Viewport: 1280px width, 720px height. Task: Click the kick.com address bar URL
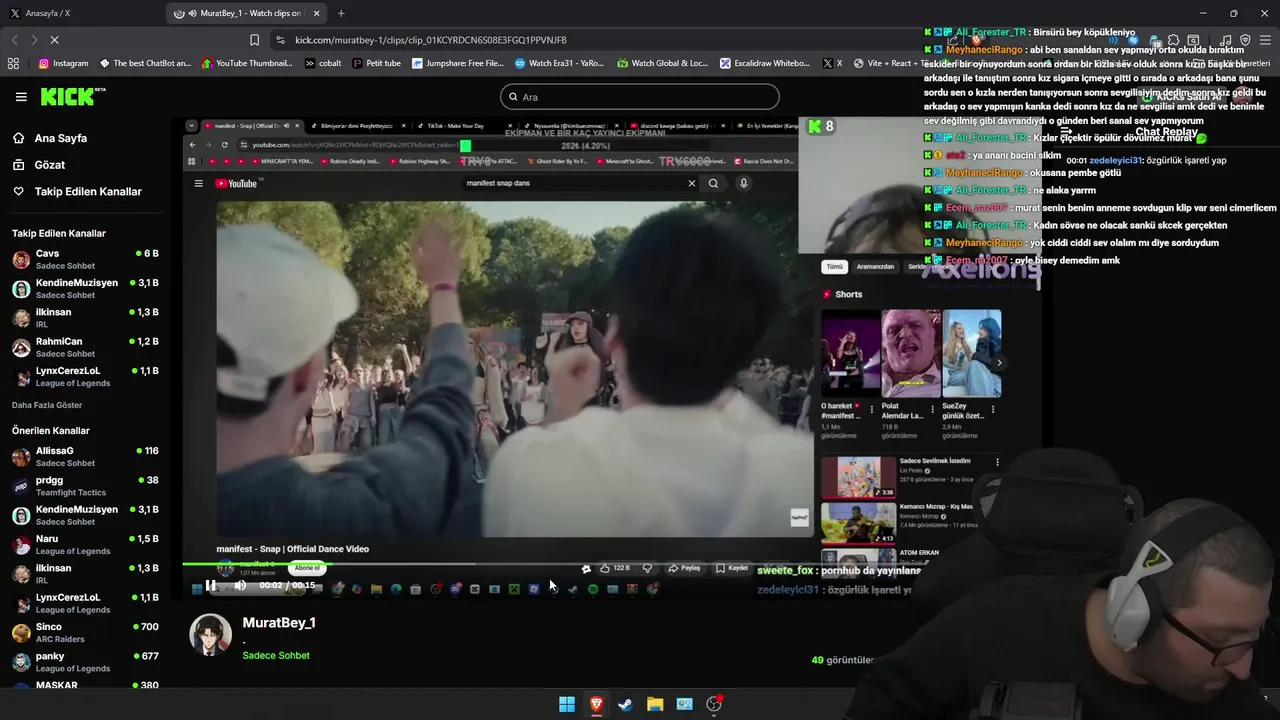pos(431,40)
